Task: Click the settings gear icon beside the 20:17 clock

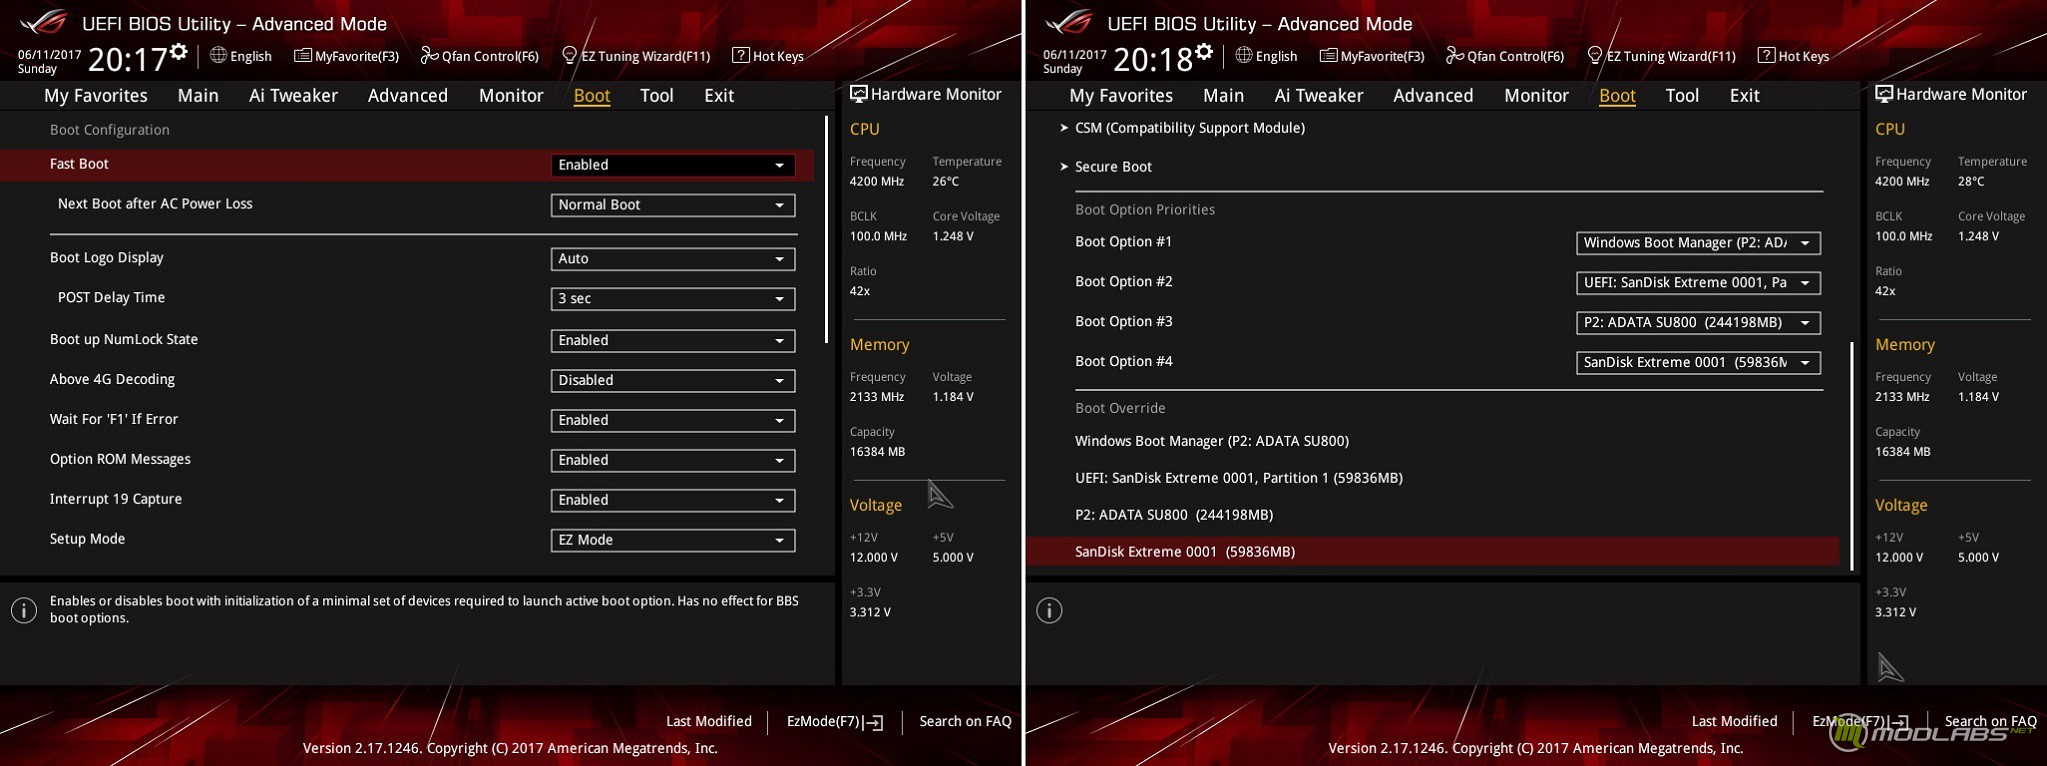Action: pyautogui.click(x=178, y=51)
